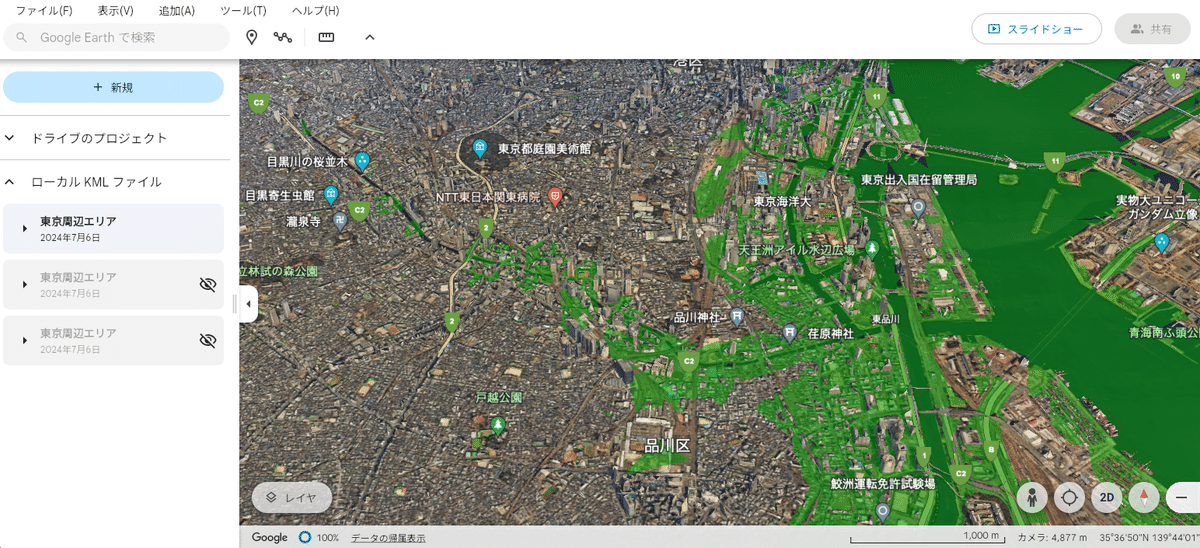Screen dimensions: 1200x548
Task: Click the camera altitude 4,877 m text
Action: (1052, 538)
